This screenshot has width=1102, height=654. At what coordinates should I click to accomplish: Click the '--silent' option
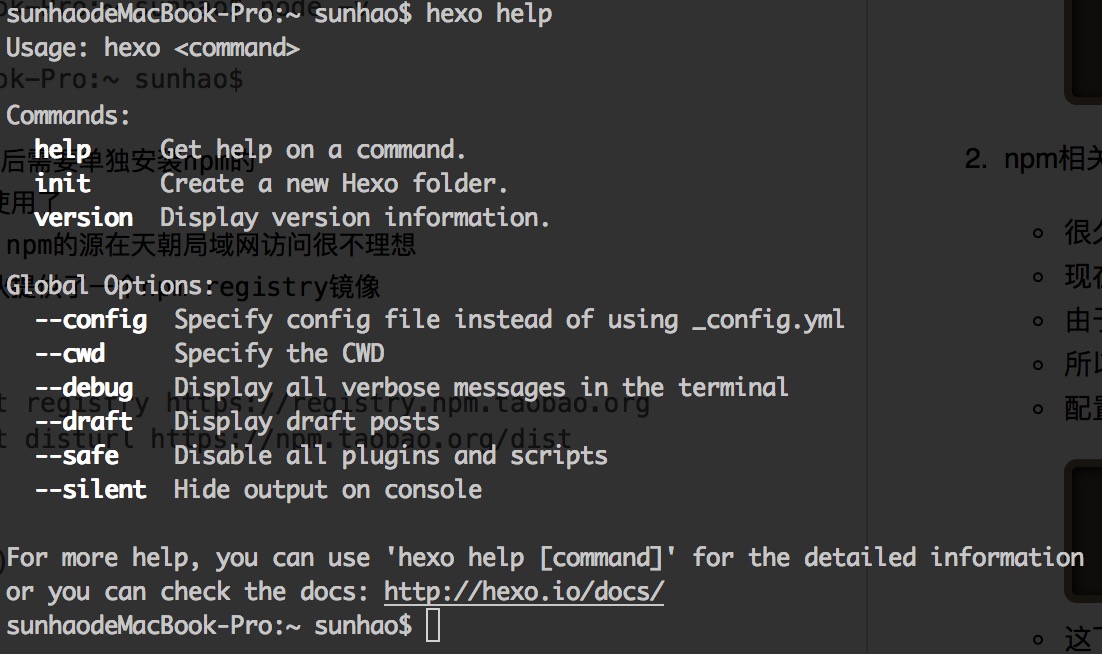(91, 489)
